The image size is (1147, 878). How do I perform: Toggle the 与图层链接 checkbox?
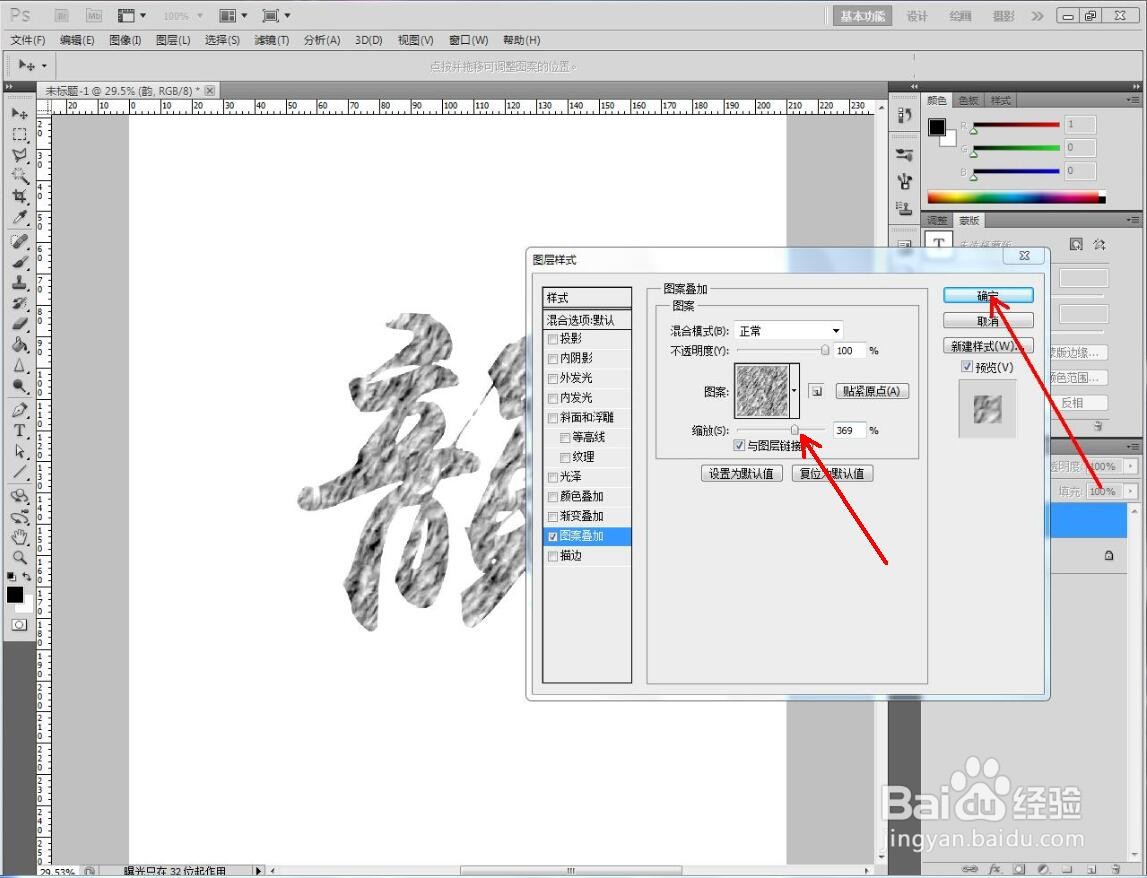[x=740, y=444]
